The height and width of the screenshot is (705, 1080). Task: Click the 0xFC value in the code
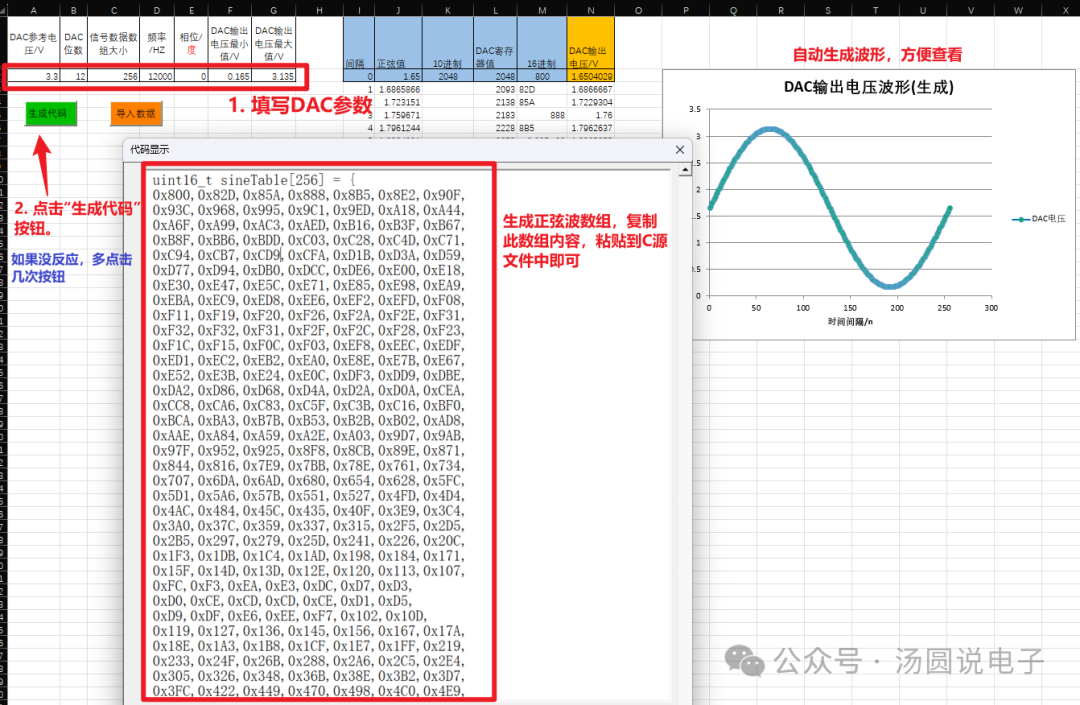[x=167, y=586]
